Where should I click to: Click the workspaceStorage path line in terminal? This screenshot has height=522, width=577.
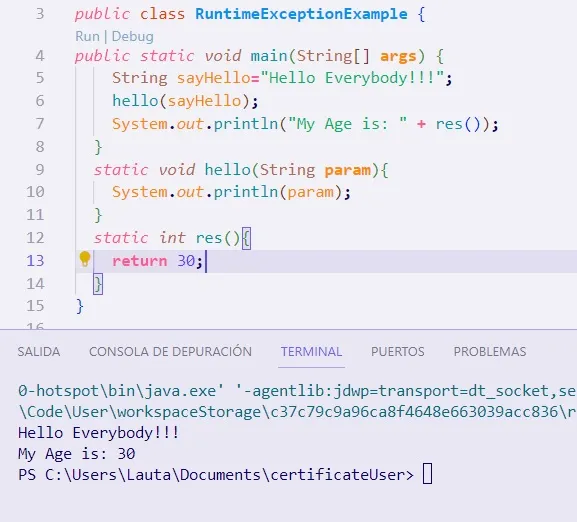point(297,412)
